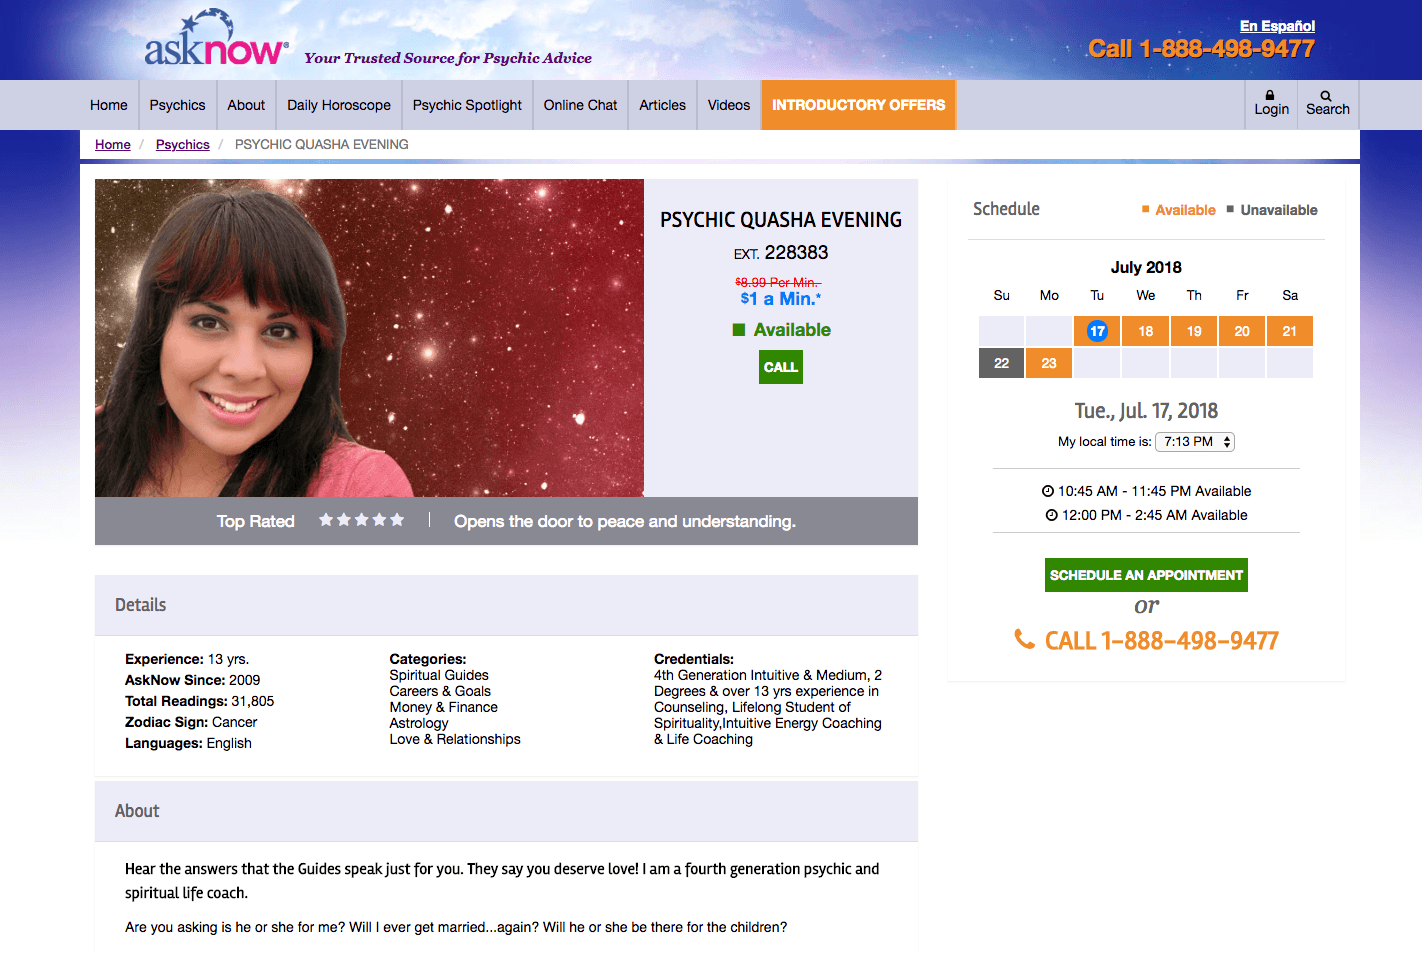Image resolution: width=1422 pixels, height=953 pixels.
Task: Switch the site to En Español
Action: pyautogui.click(x=1277, y=26)
